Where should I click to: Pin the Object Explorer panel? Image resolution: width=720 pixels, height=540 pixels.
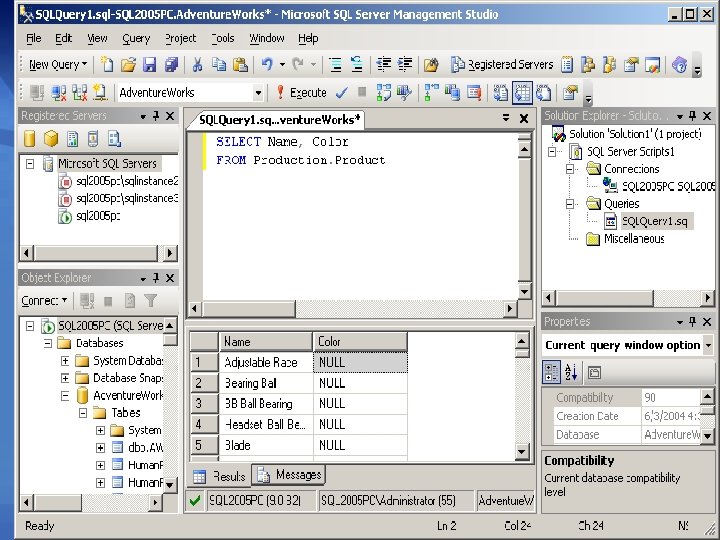click(x=156, y=278)
